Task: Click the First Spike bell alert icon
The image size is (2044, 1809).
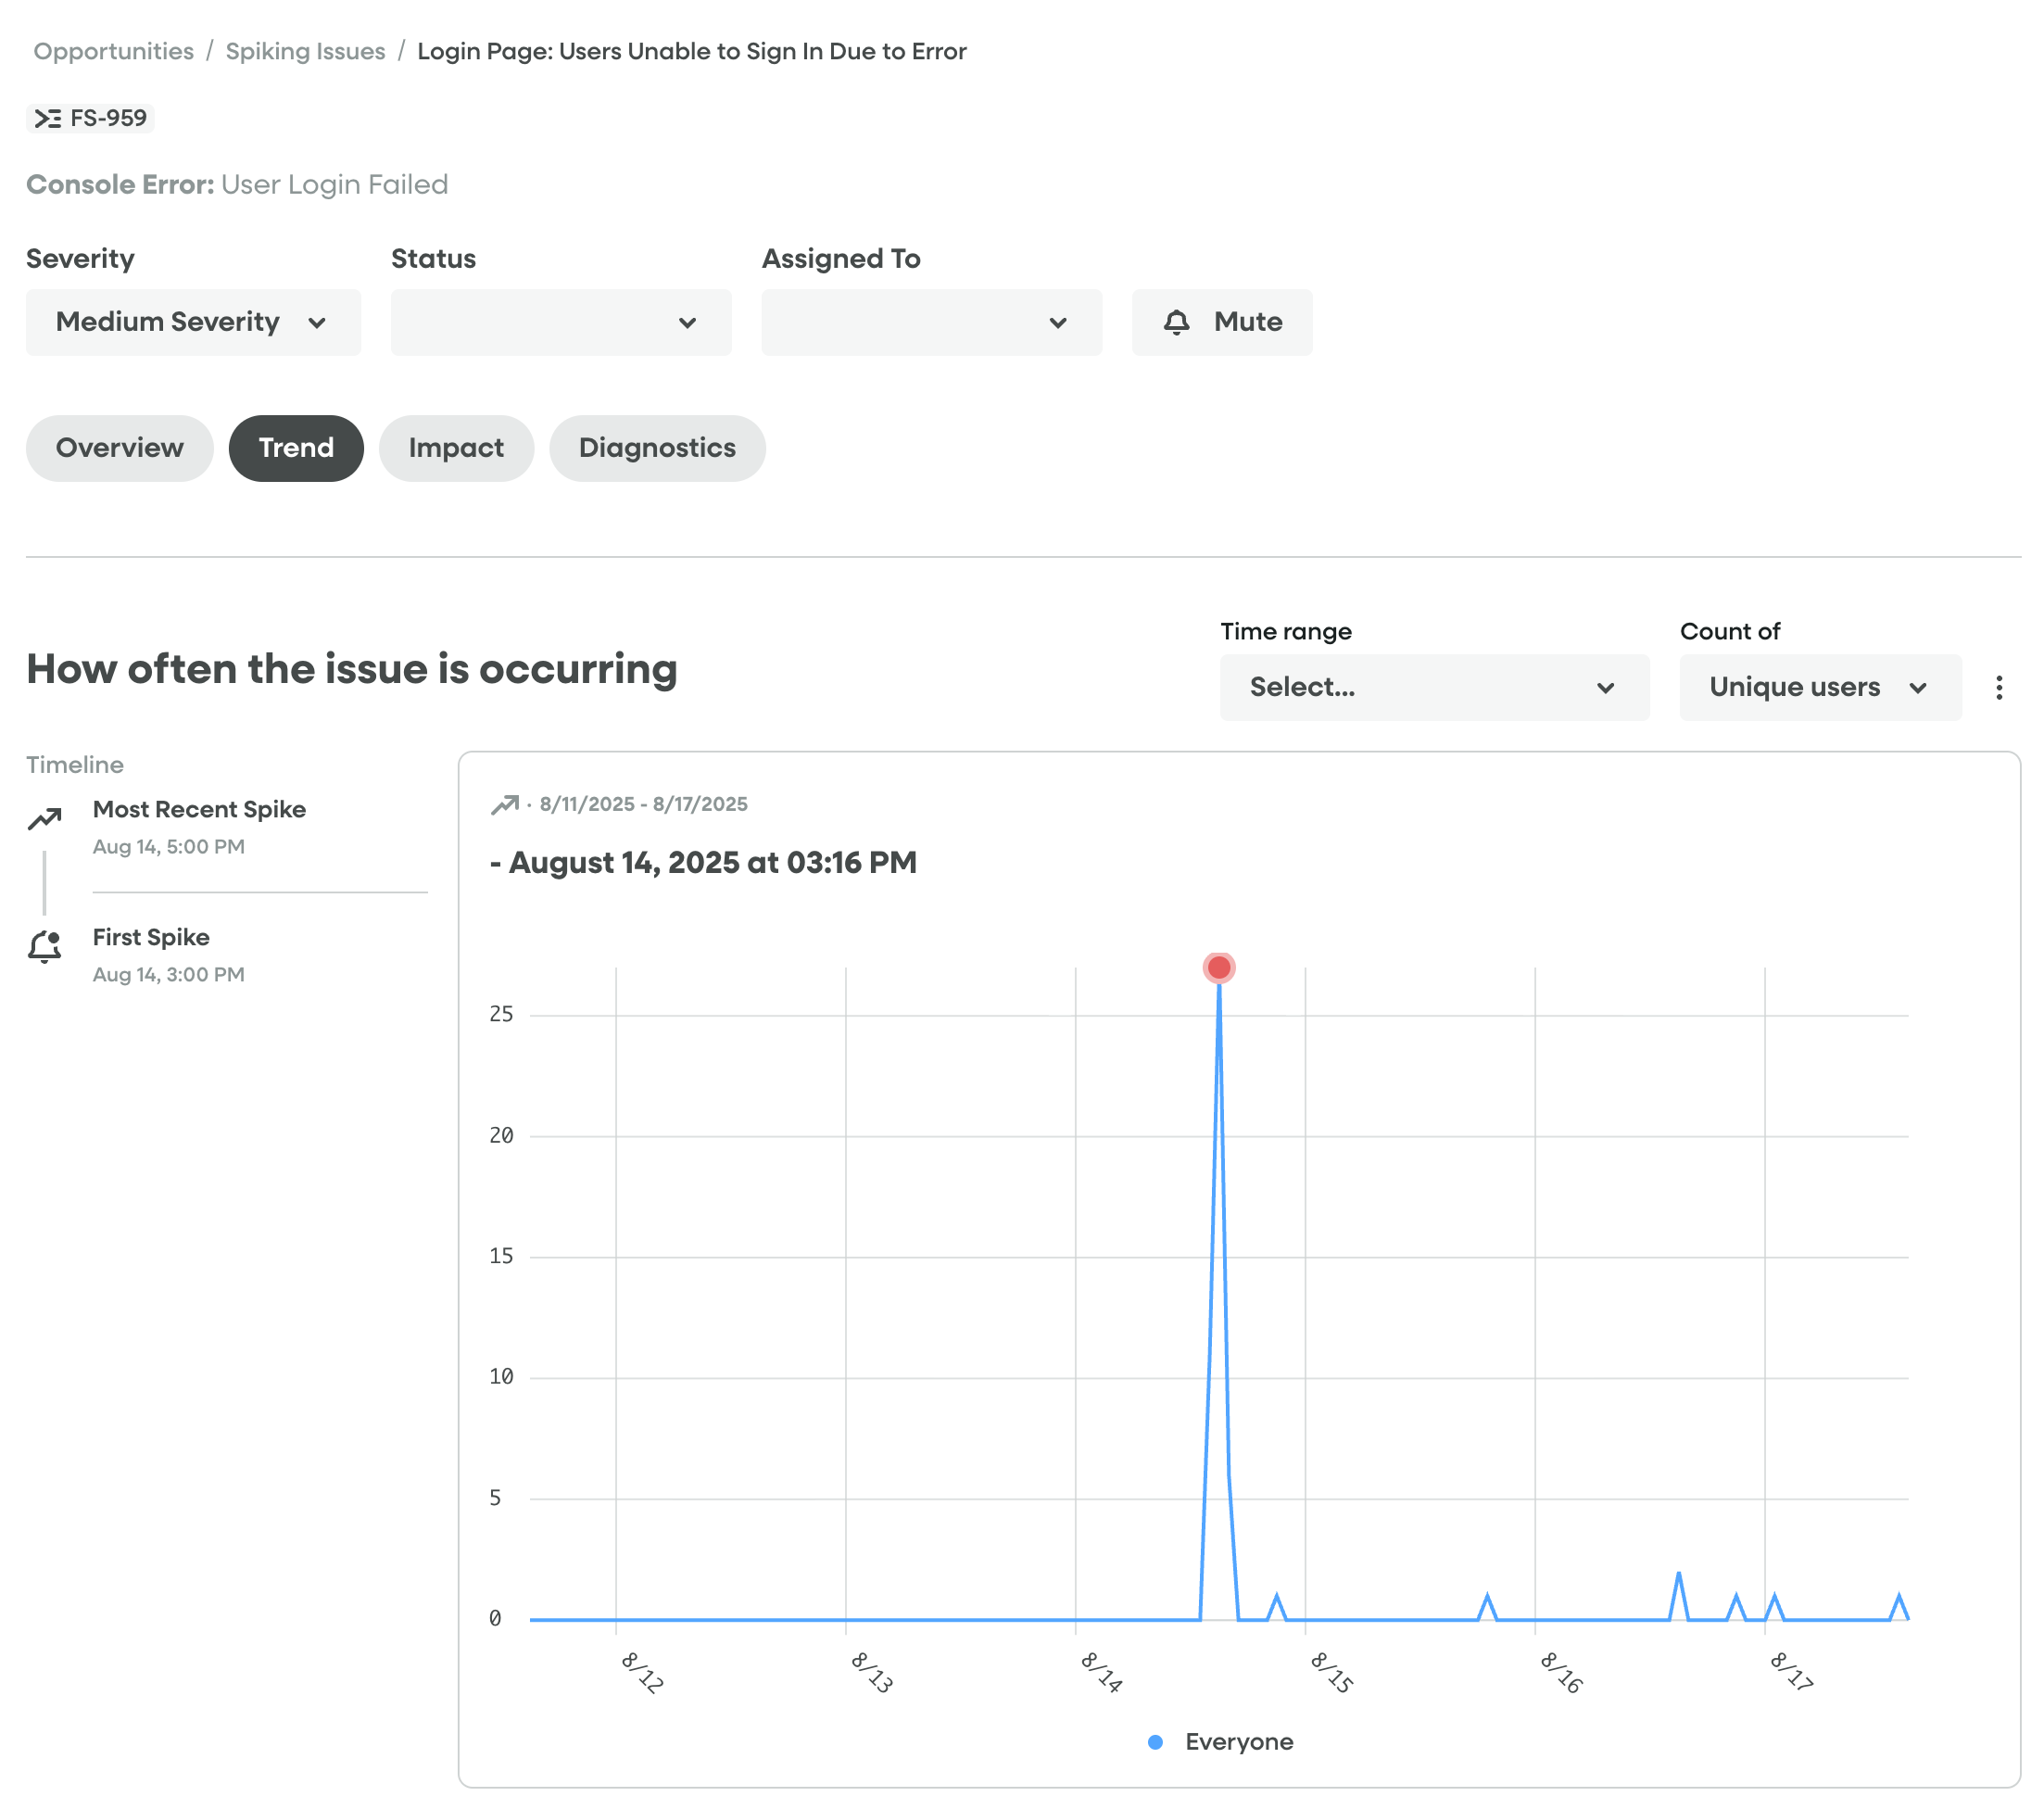Action: (x=45, y=946)
